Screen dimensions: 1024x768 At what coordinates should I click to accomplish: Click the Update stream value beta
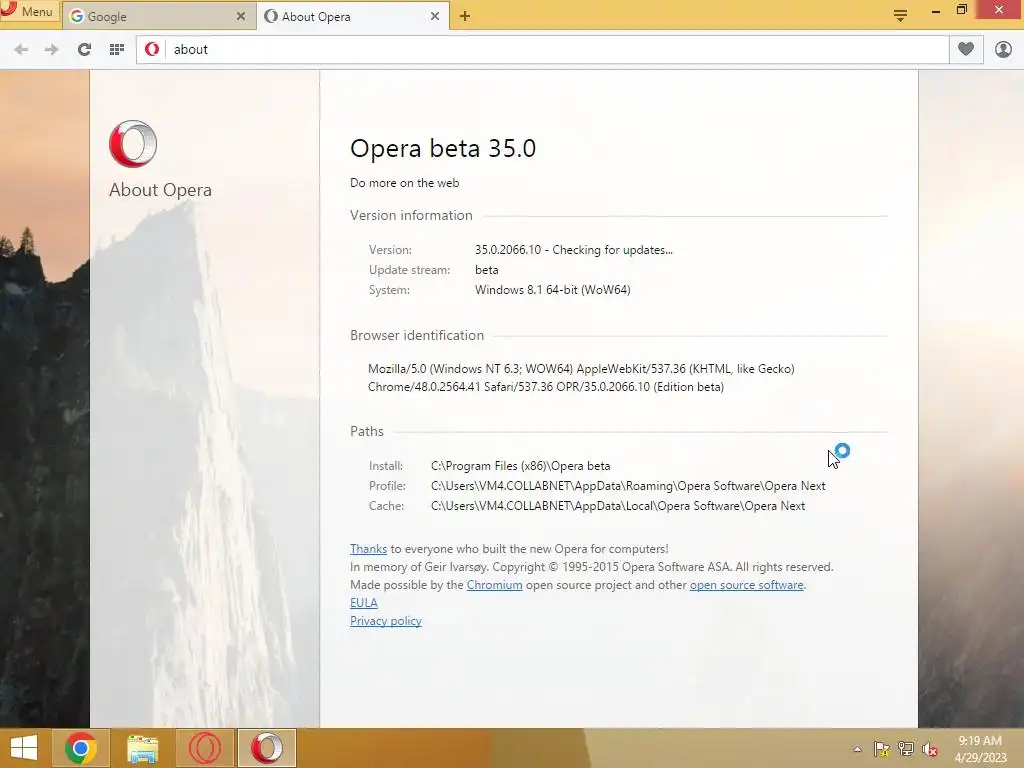(x=487, y=270)
